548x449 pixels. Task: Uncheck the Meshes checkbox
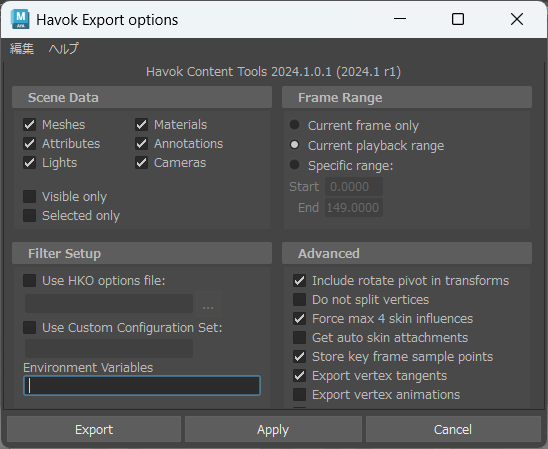[x=30, y=124]
